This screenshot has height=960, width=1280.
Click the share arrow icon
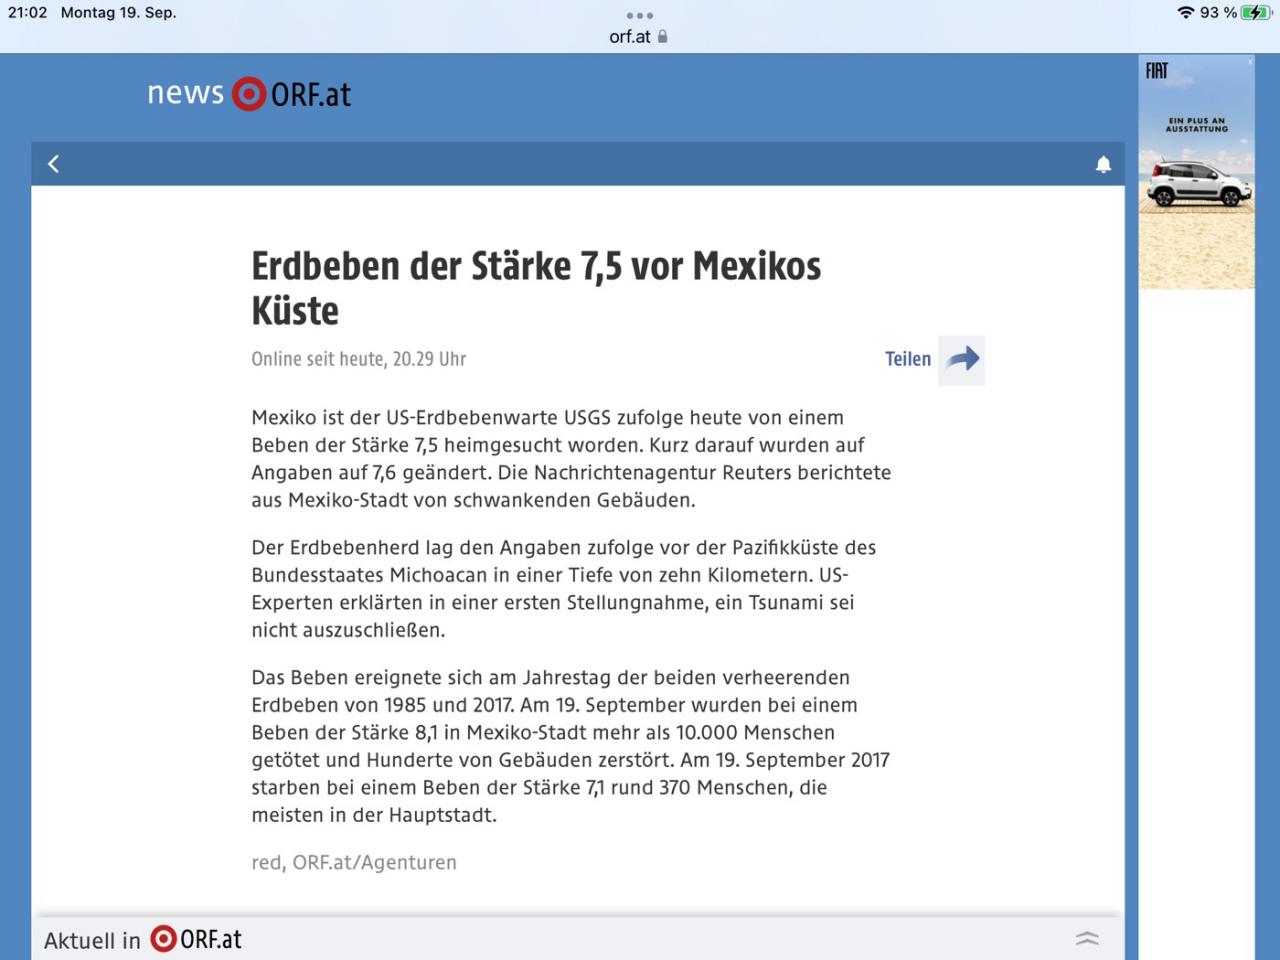click(x=962, y=360)
